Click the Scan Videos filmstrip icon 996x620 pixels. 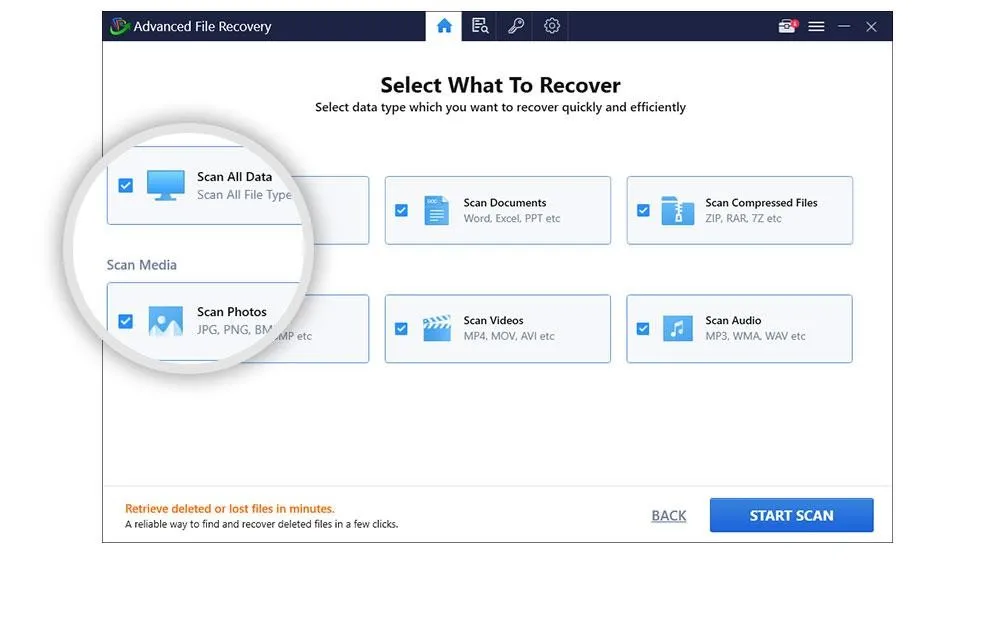click(x=436, y=329)
